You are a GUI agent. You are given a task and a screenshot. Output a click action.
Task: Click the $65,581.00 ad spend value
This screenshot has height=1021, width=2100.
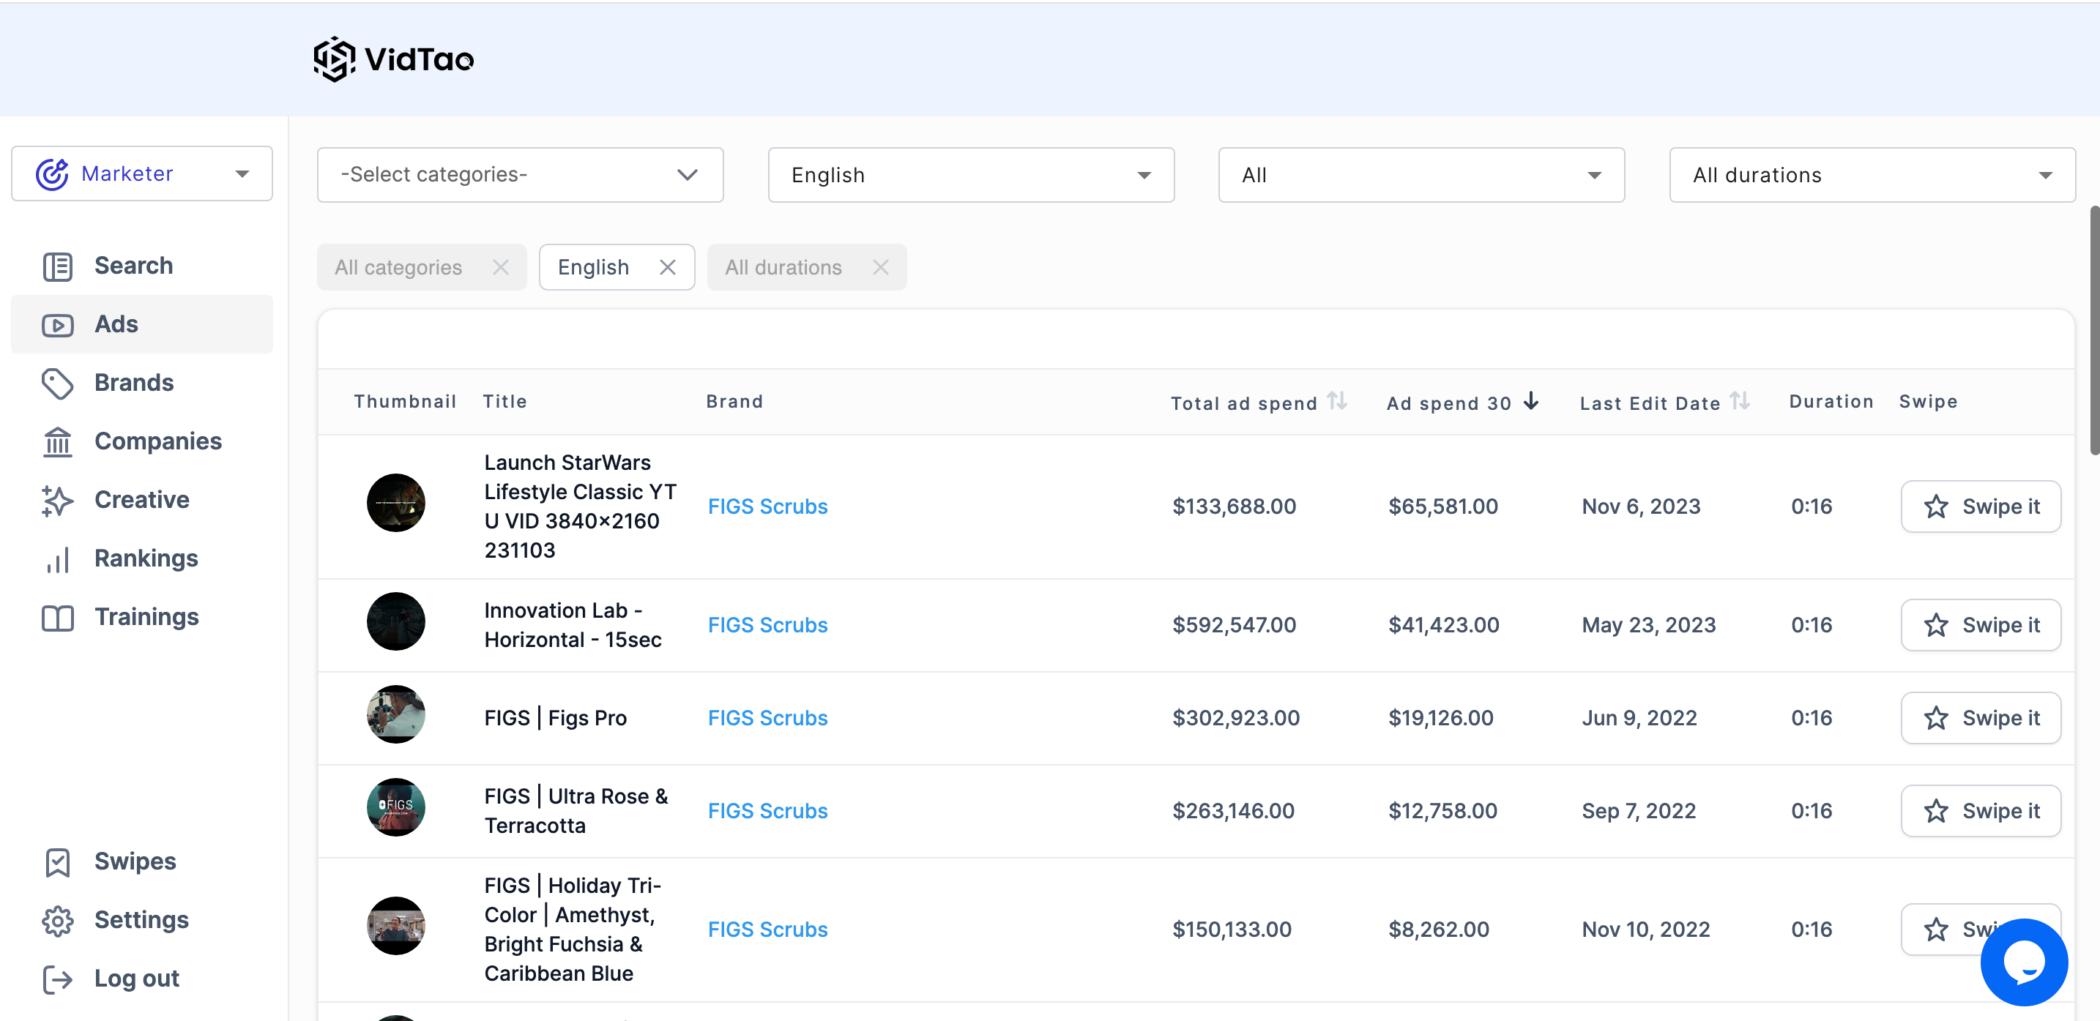point(1443,507)
